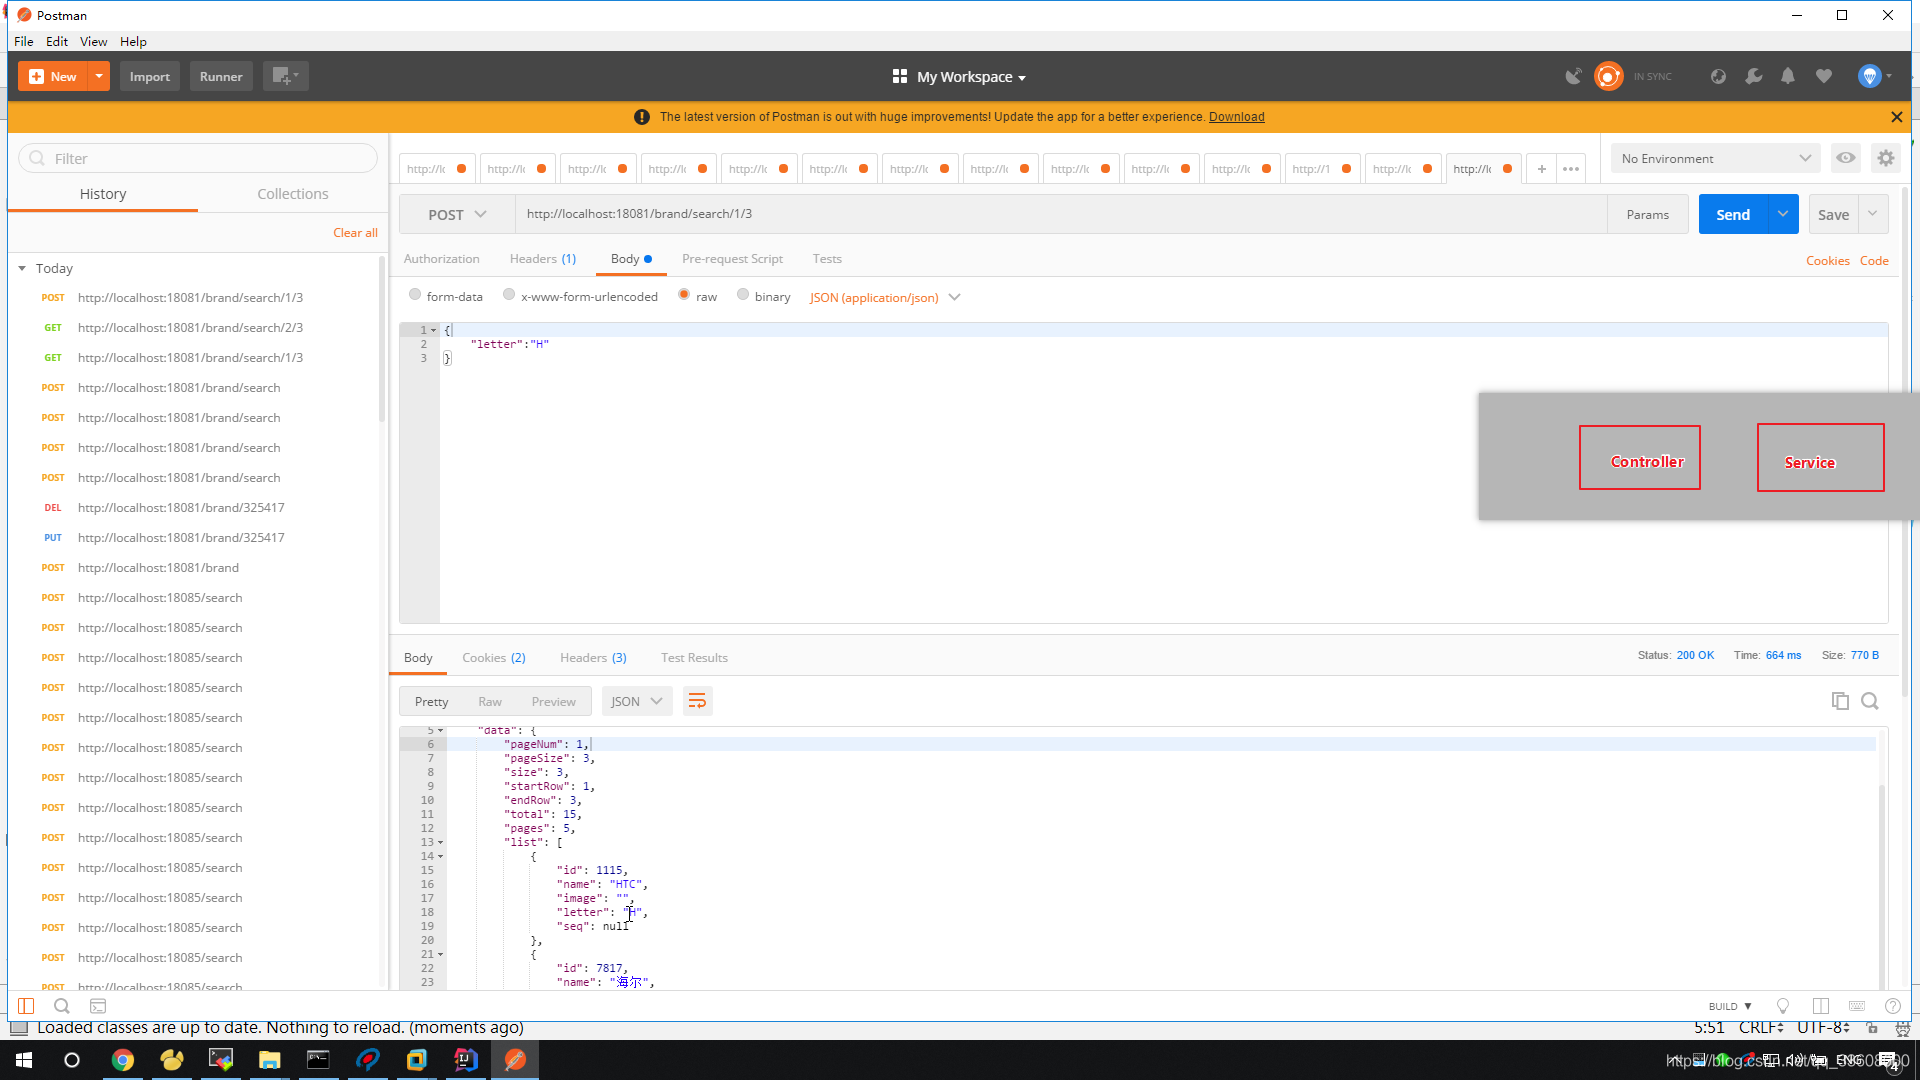Open Chrome from the taskbar

[123, 1060]
